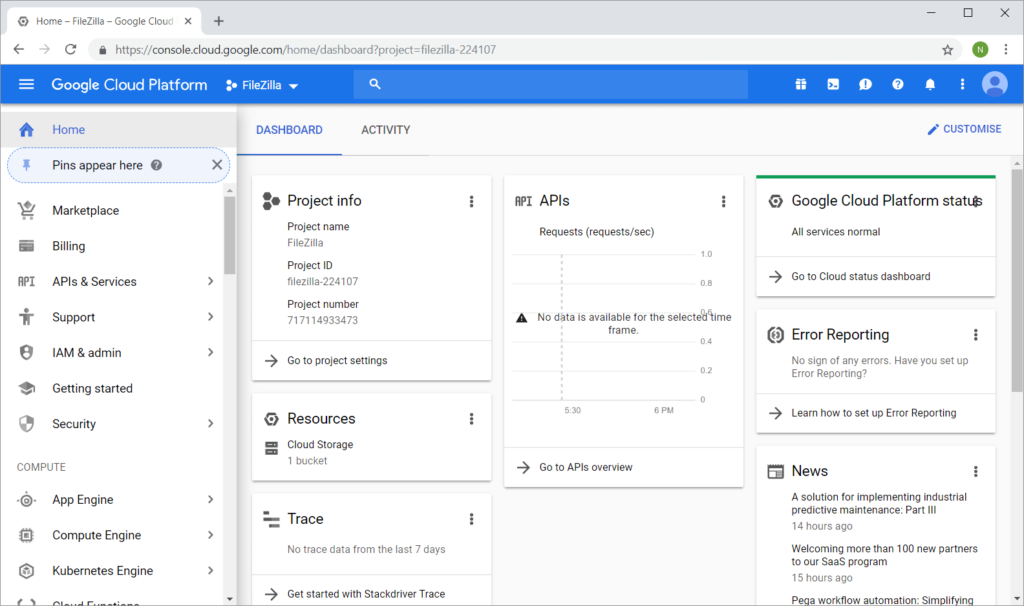1024x606 pixels.
Task: Open a new browser tab
Action: [219, 21]
